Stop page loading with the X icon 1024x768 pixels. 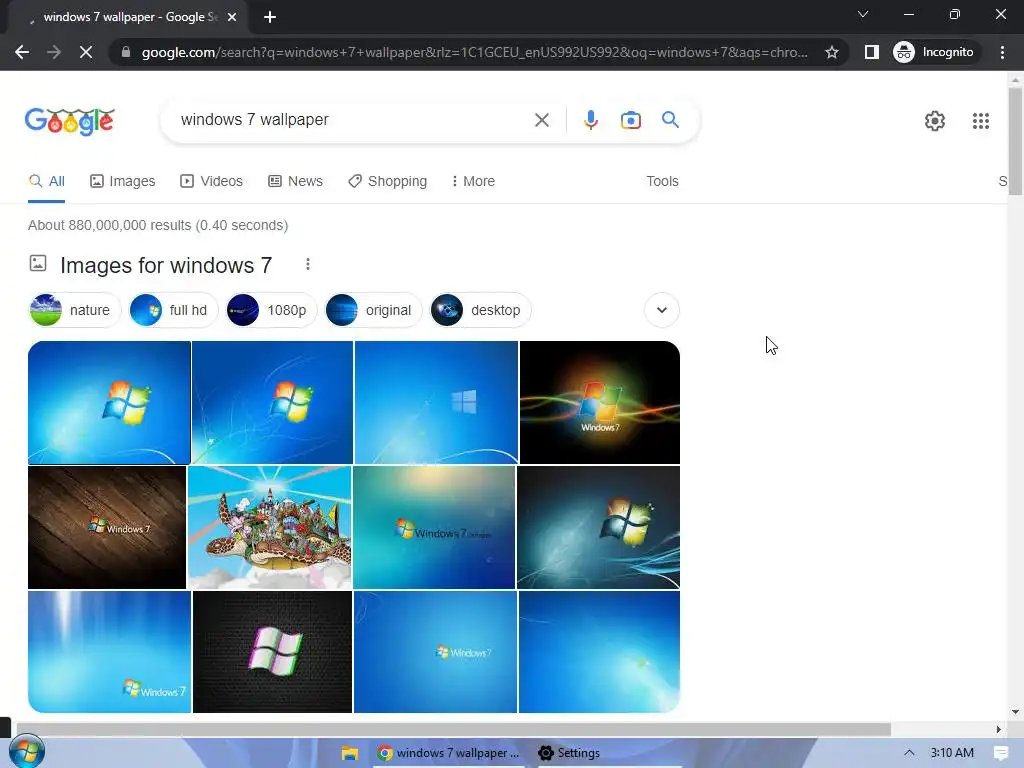point(86,52)
